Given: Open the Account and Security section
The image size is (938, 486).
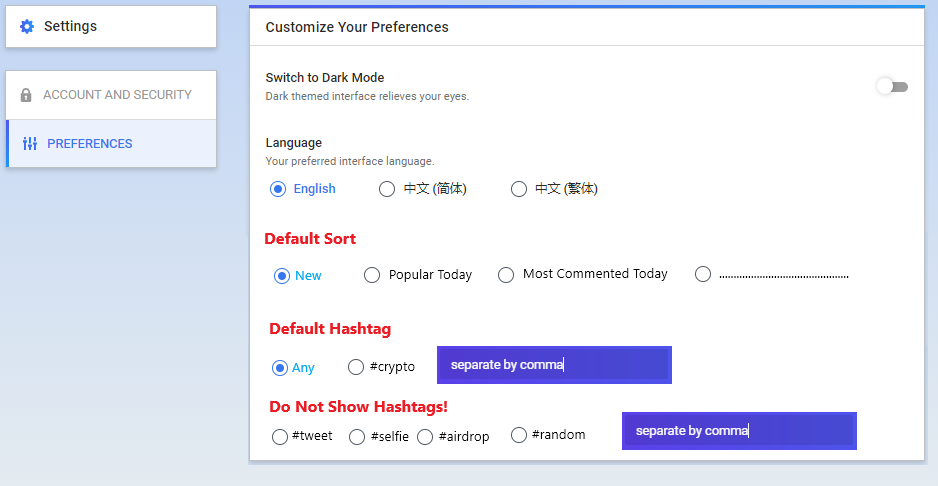Looking at the screenshot, I should click(x=111, y=95).
